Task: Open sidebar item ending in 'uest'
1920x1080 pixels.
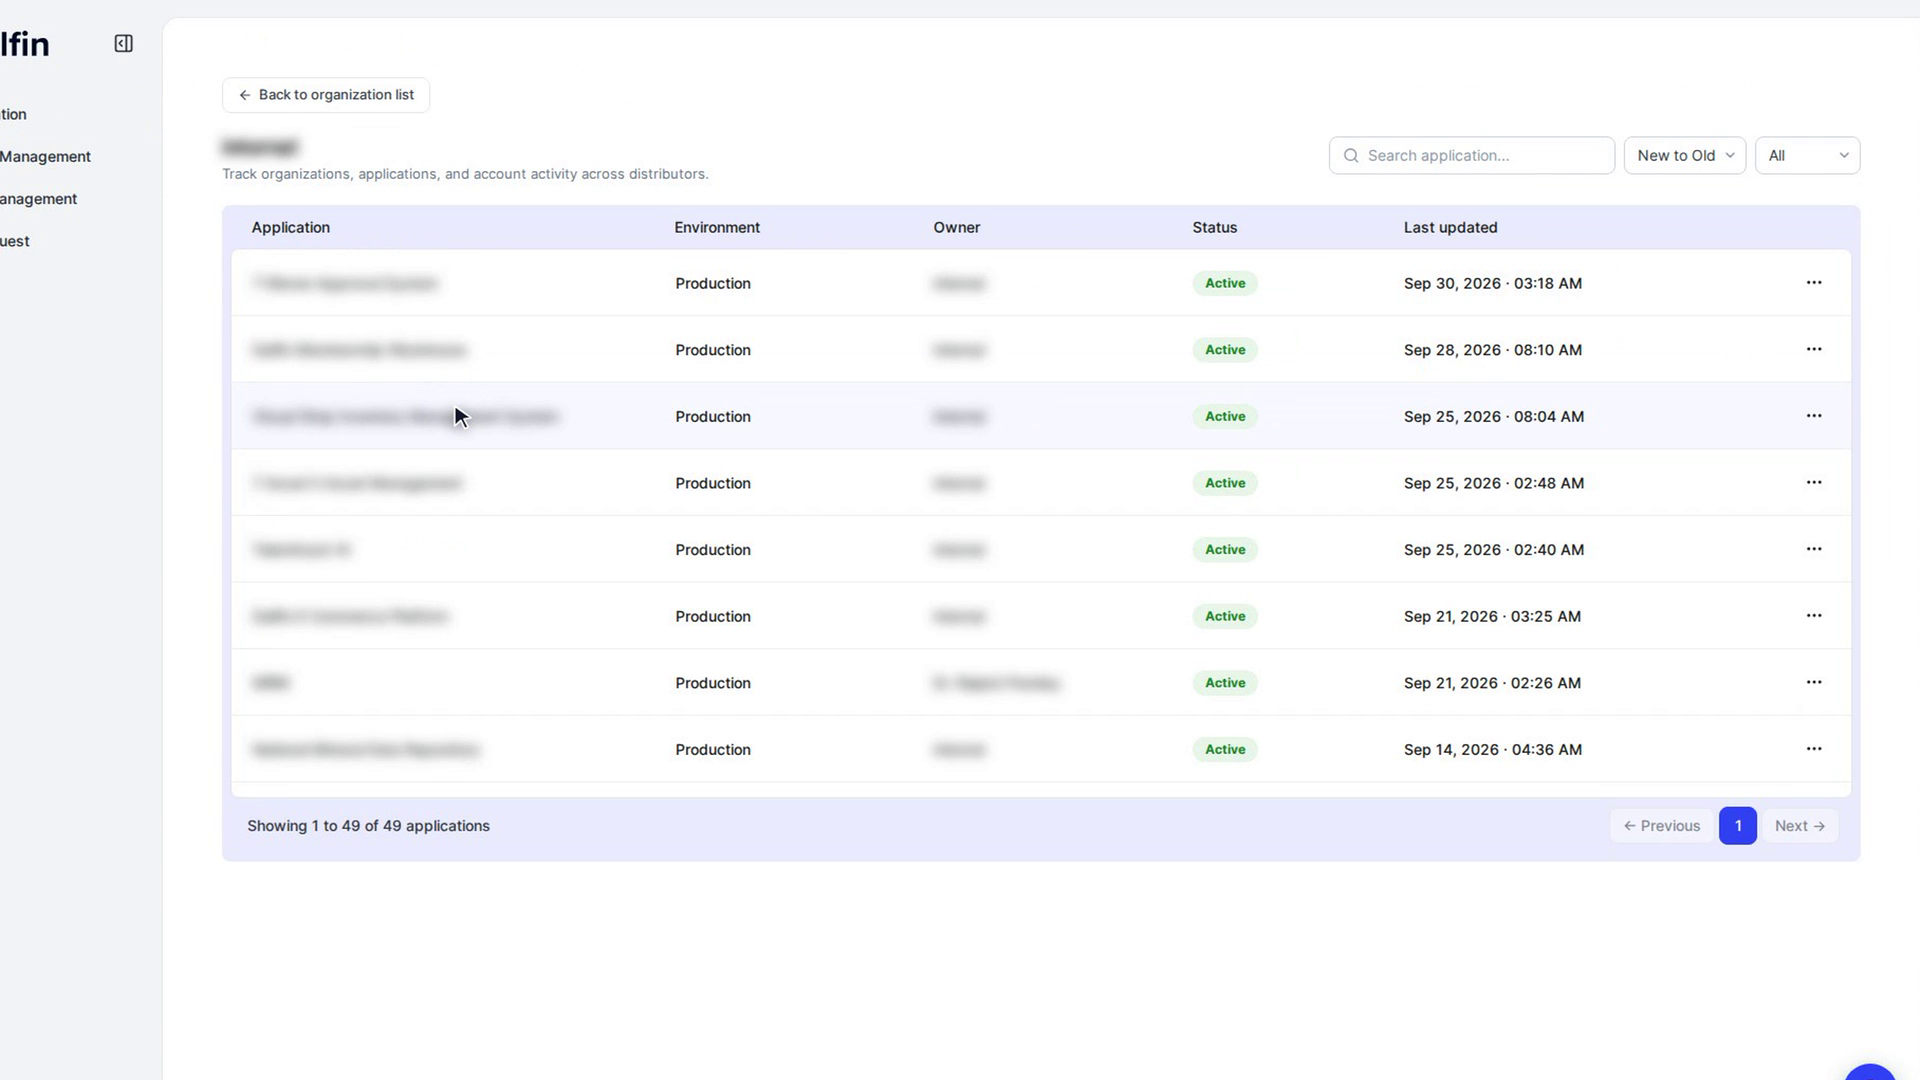Action: (14, 241)
